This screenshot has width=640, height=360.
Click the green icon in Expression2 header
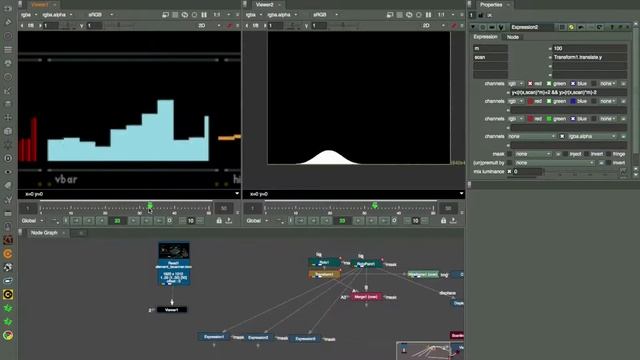pos(571,27)
